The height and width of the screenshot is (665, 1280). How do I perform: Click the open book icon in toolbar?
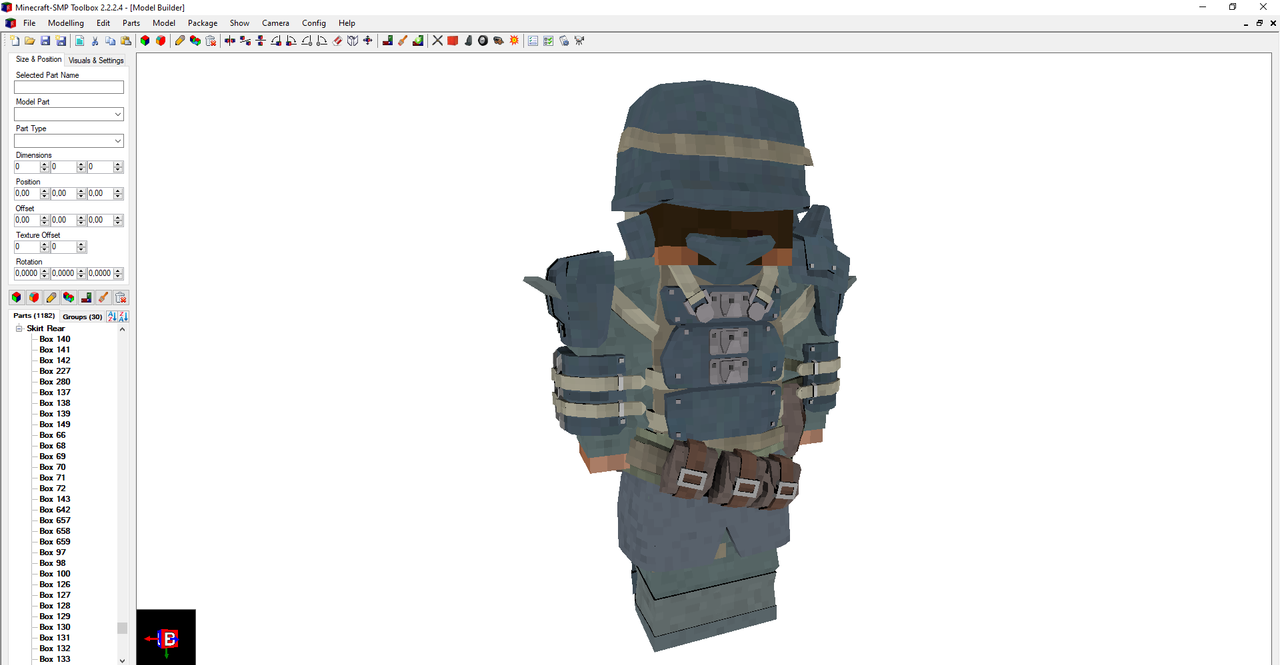tap(353, 41)
